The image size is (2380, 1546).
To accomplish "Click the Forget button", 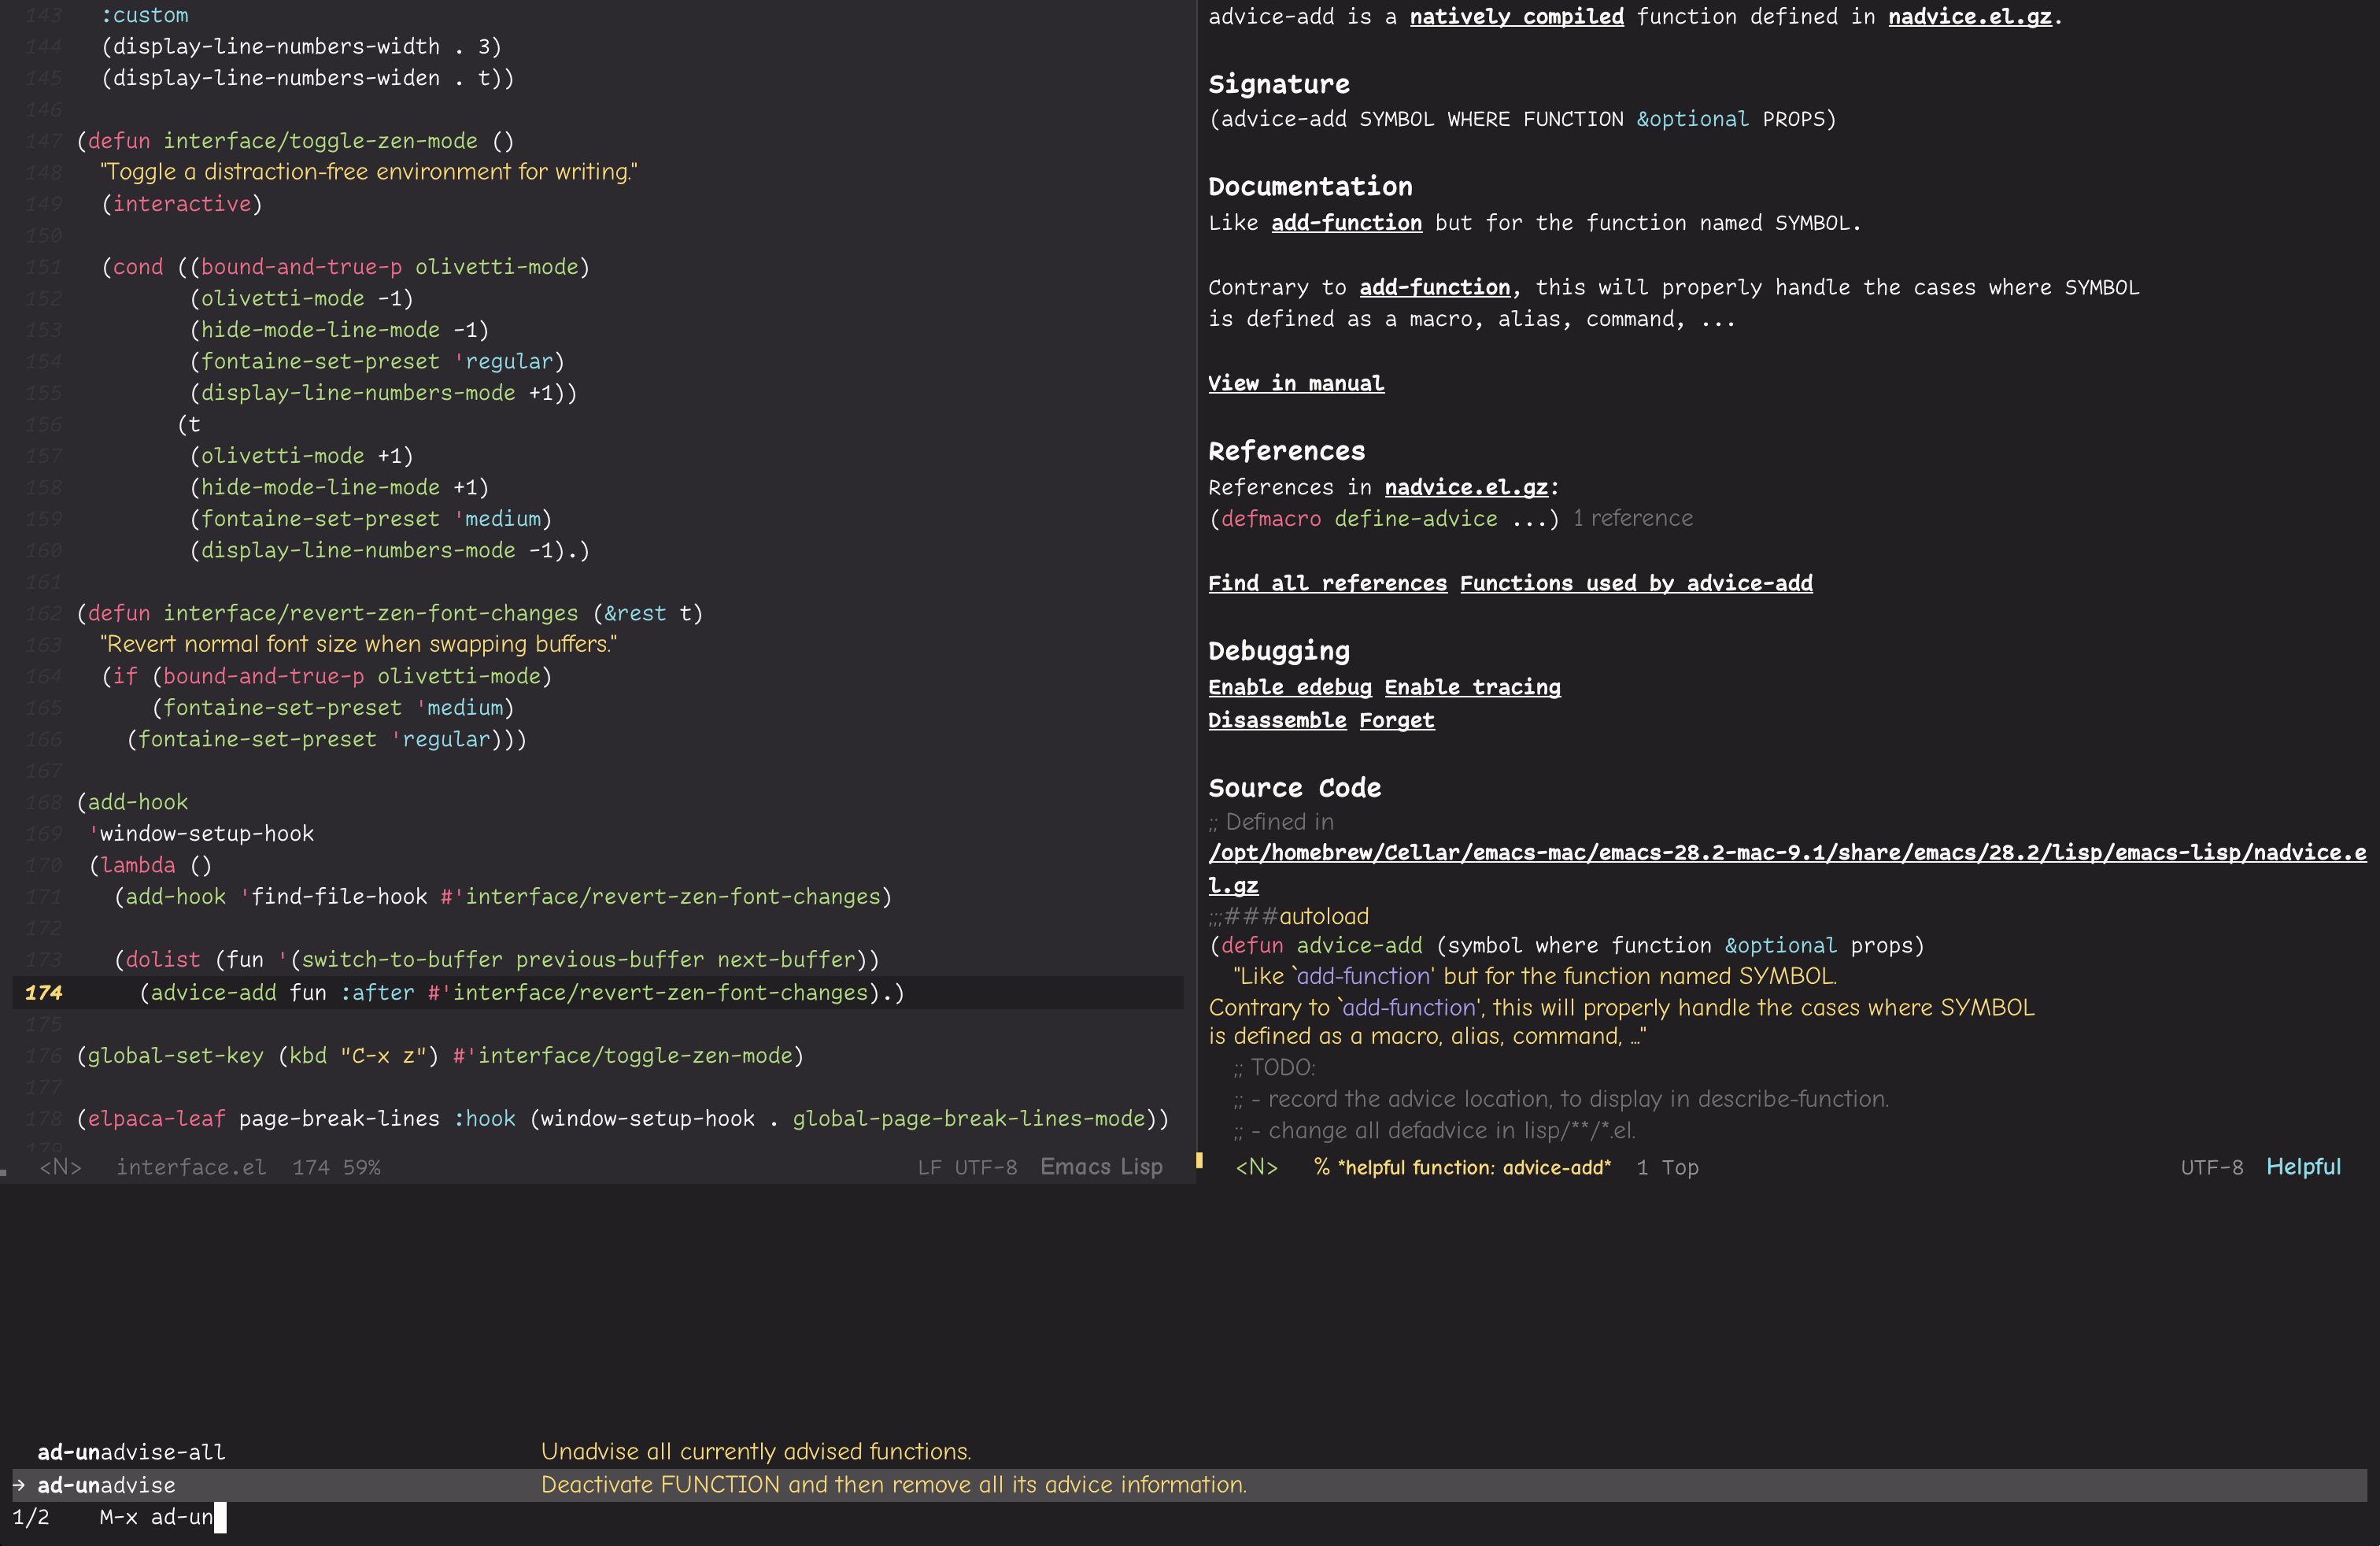I will click(x=1396, y=720).
